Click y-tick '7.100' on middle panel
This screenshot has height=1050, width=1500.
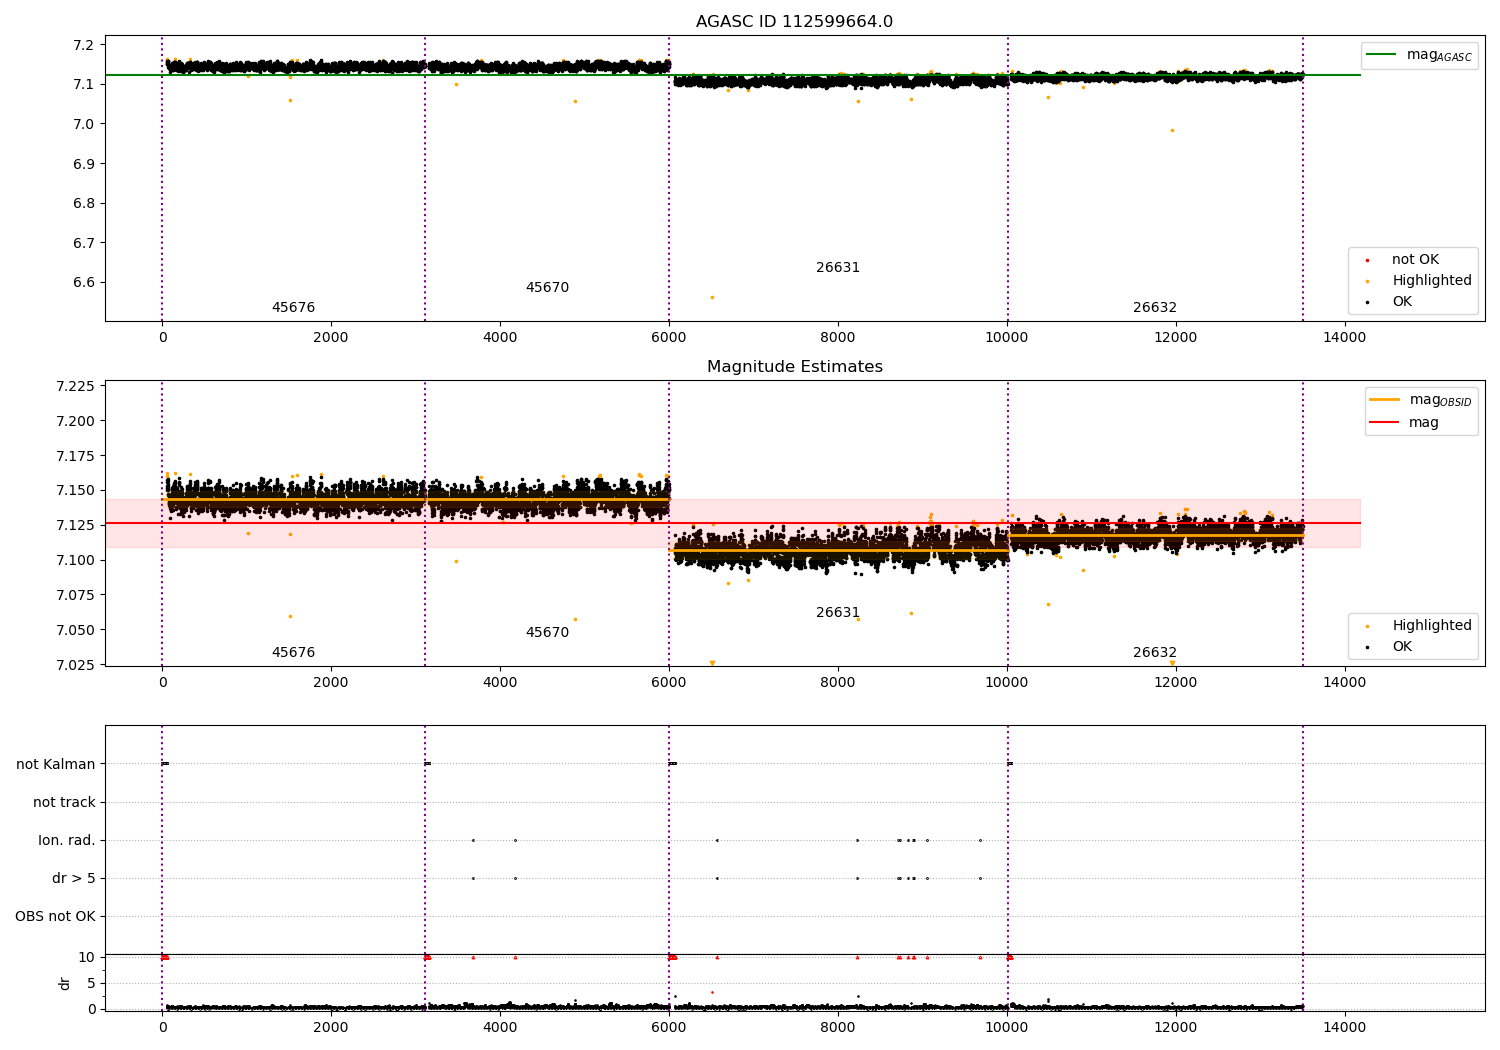(x=76, y=561)
